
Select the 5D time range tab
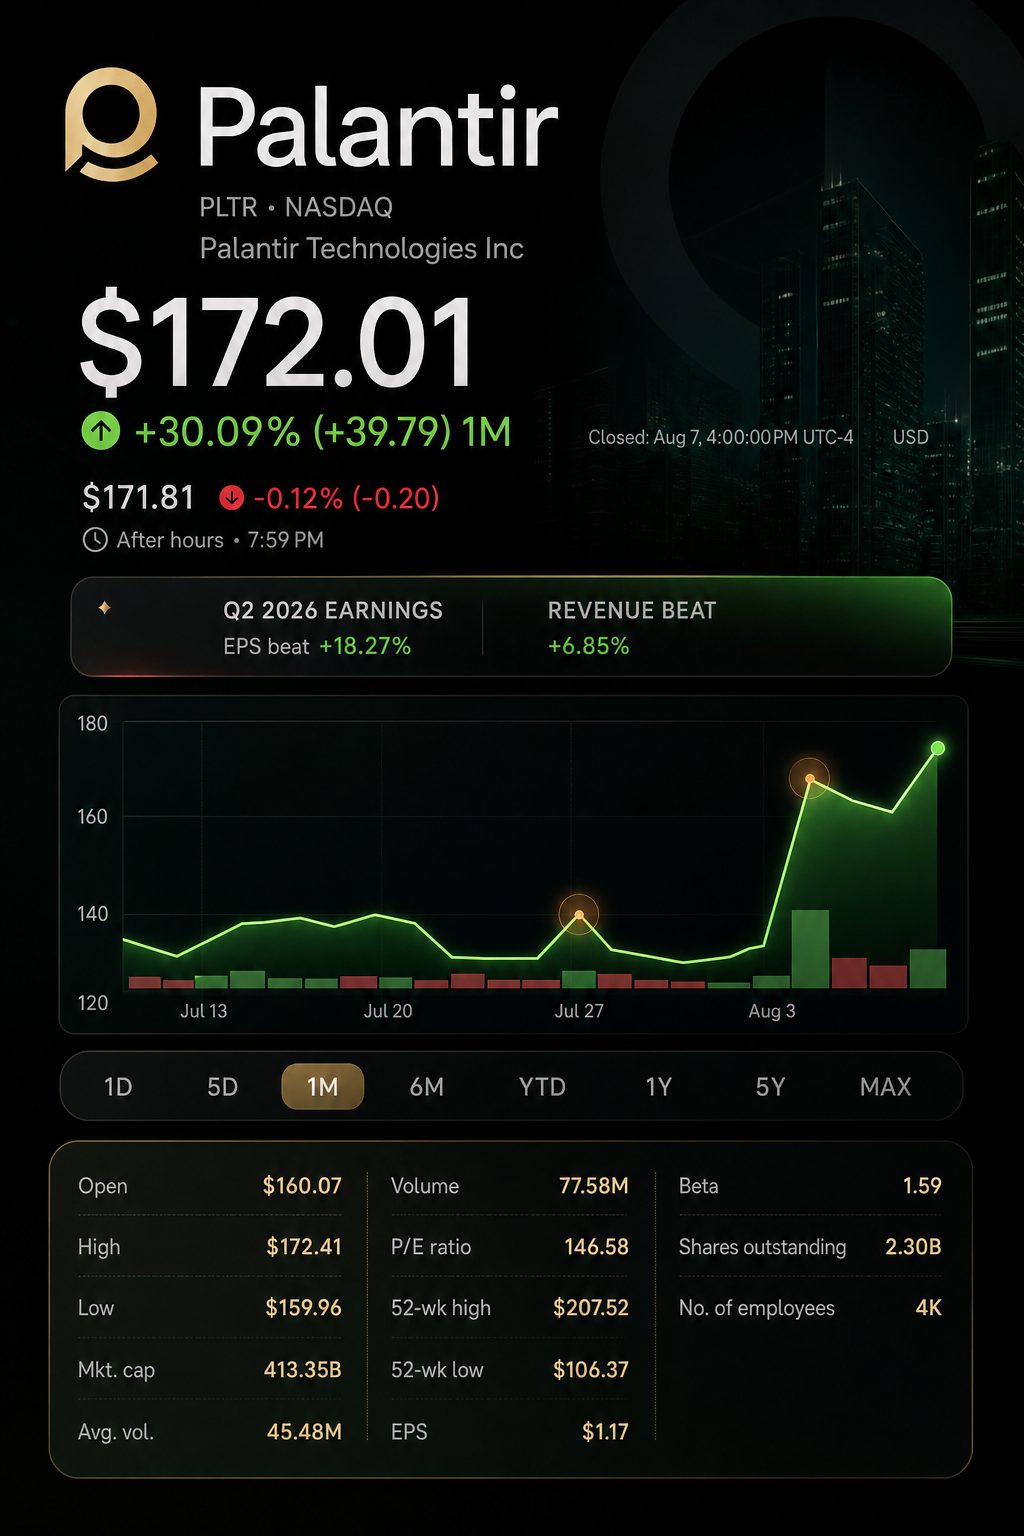(222, 1087)
